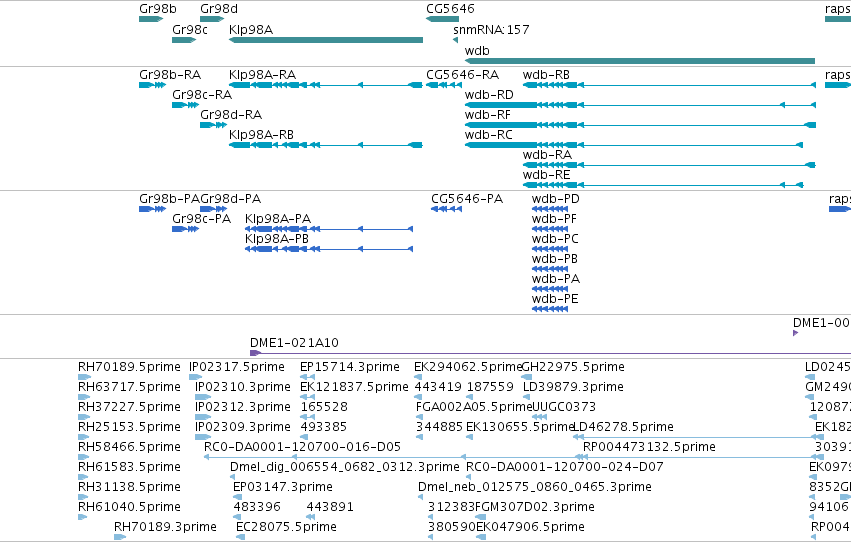Click the Klp98A-PB protein label

[277, 239]
